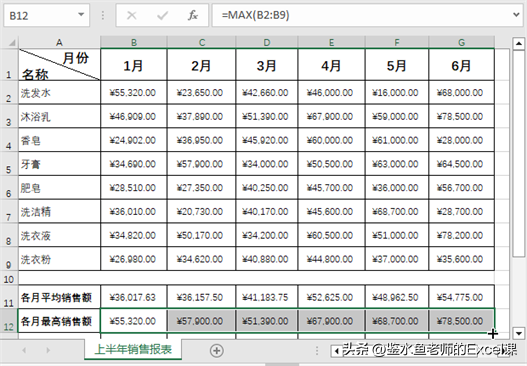Screen dimensions: 527x366
Task: Click the horizontal scrollbar left arrow
Action: 336,351
